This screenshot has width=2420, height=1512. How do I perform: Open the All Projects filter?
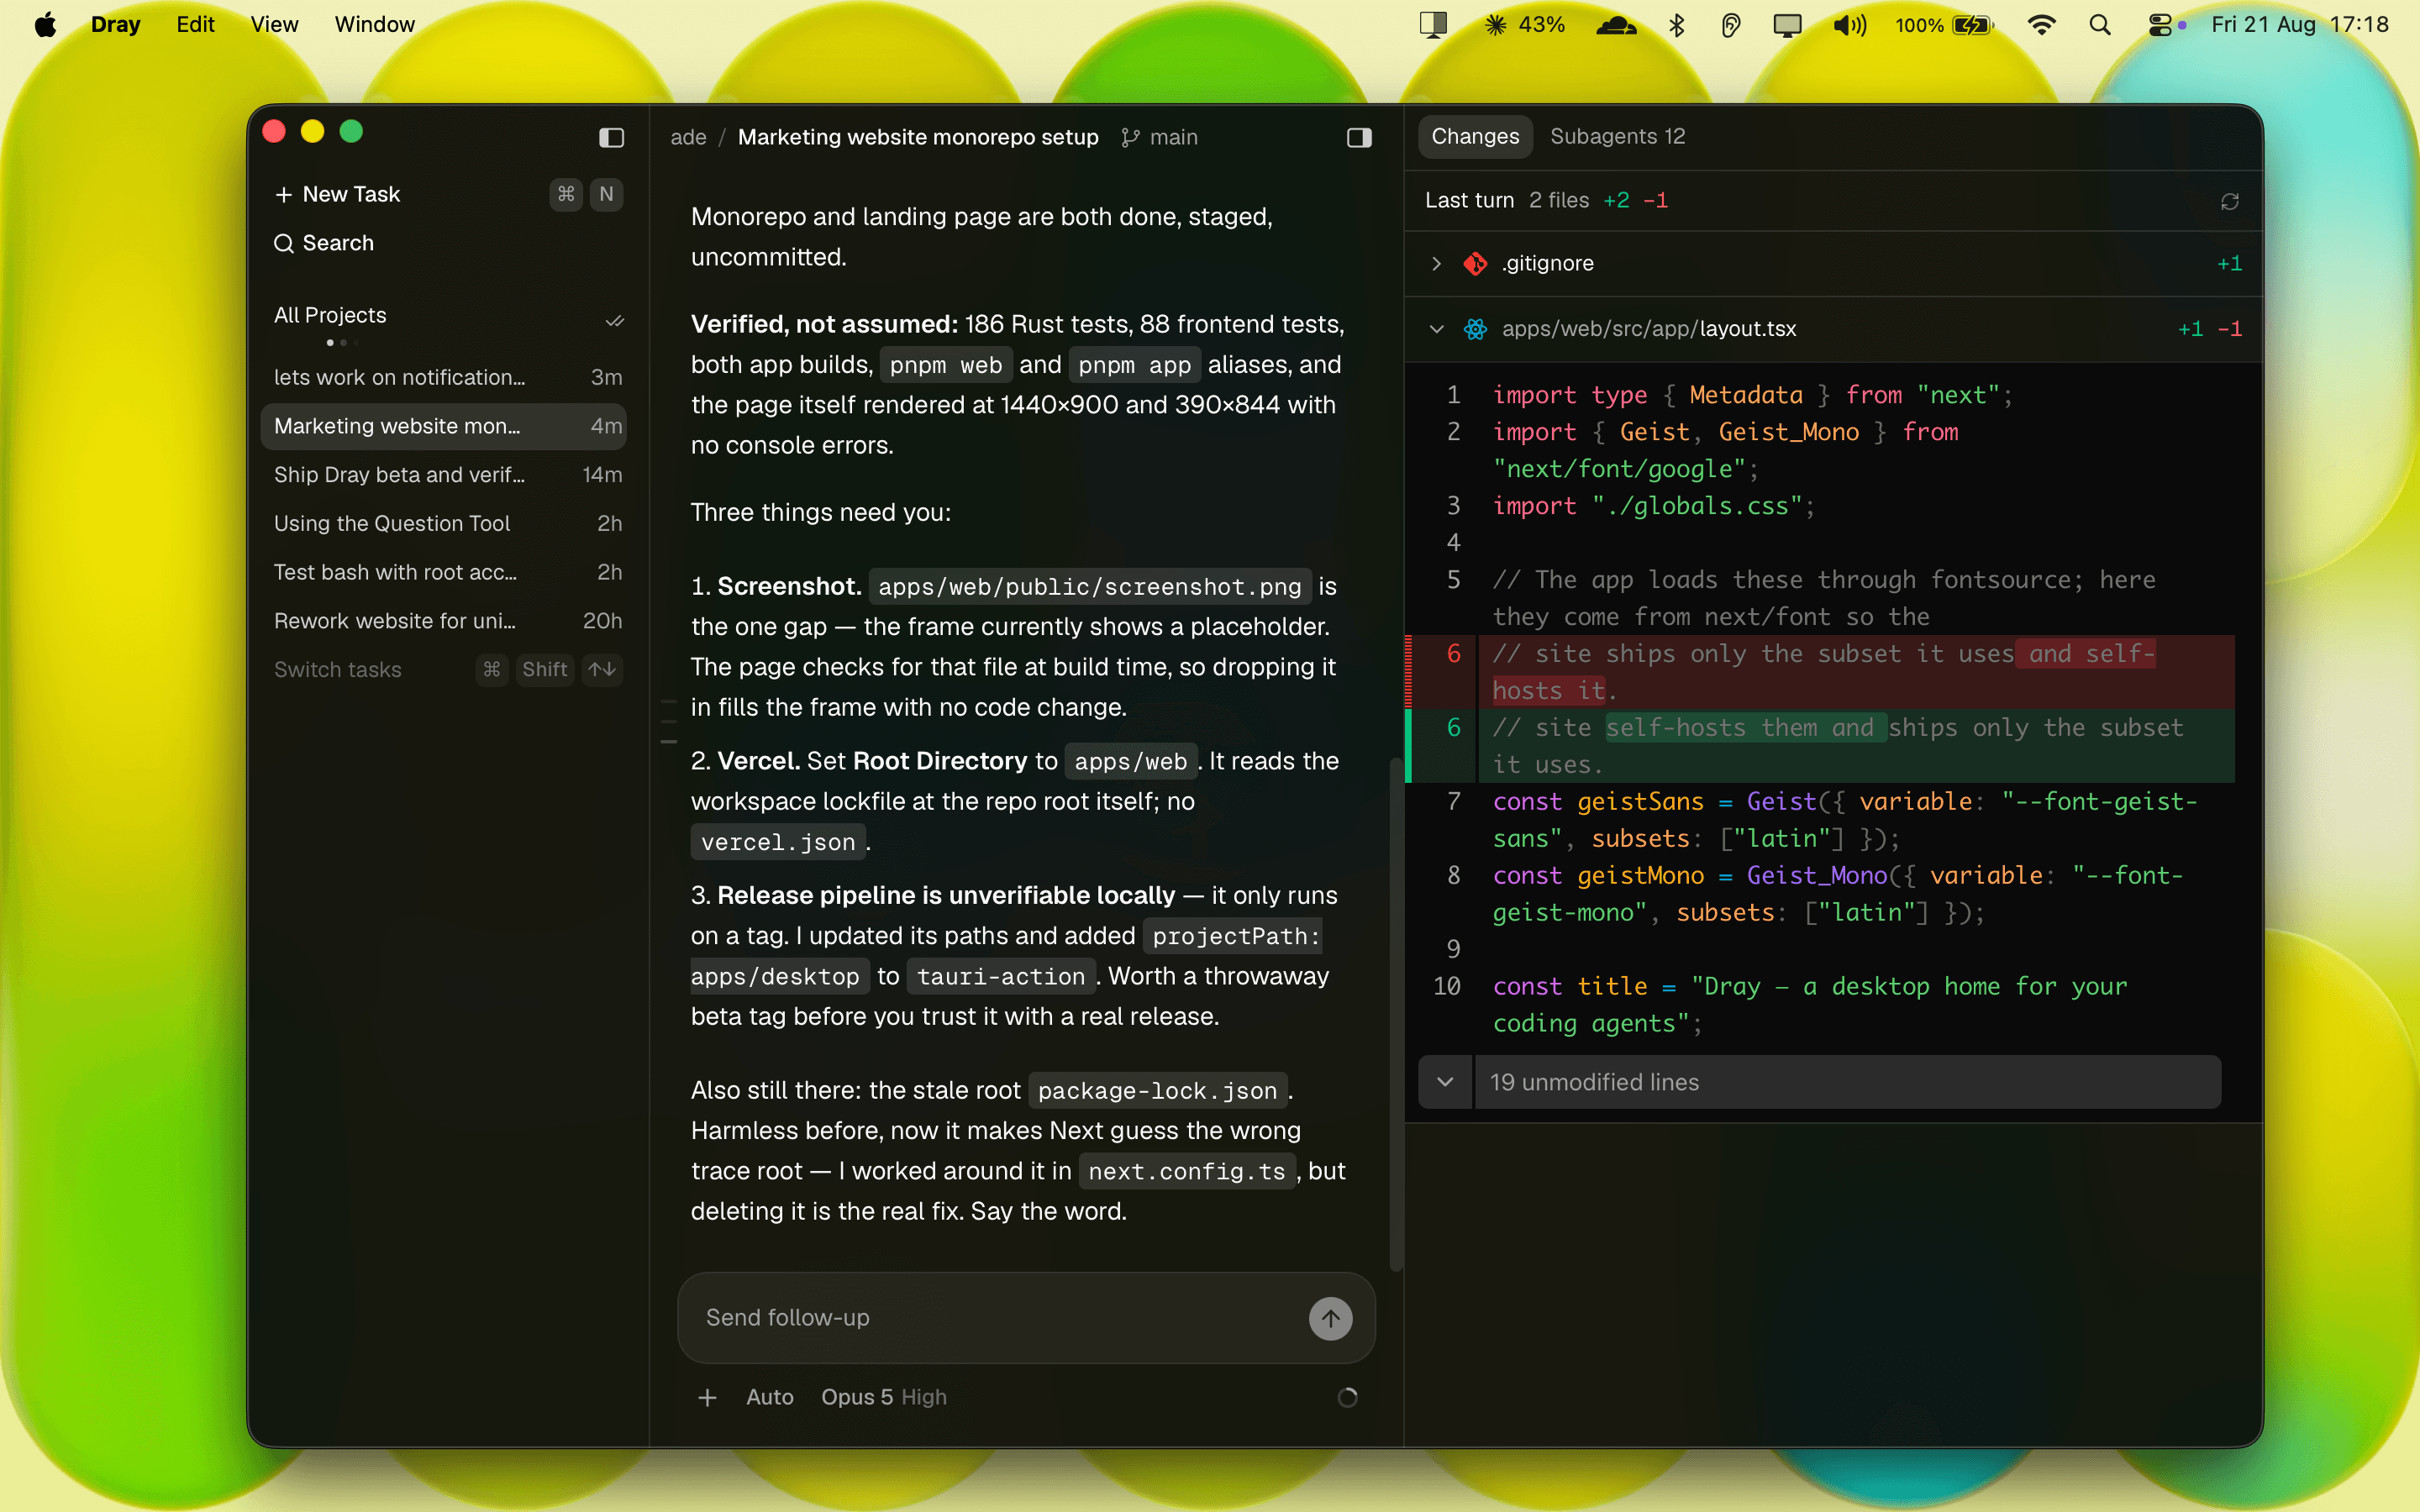(330, 315)
